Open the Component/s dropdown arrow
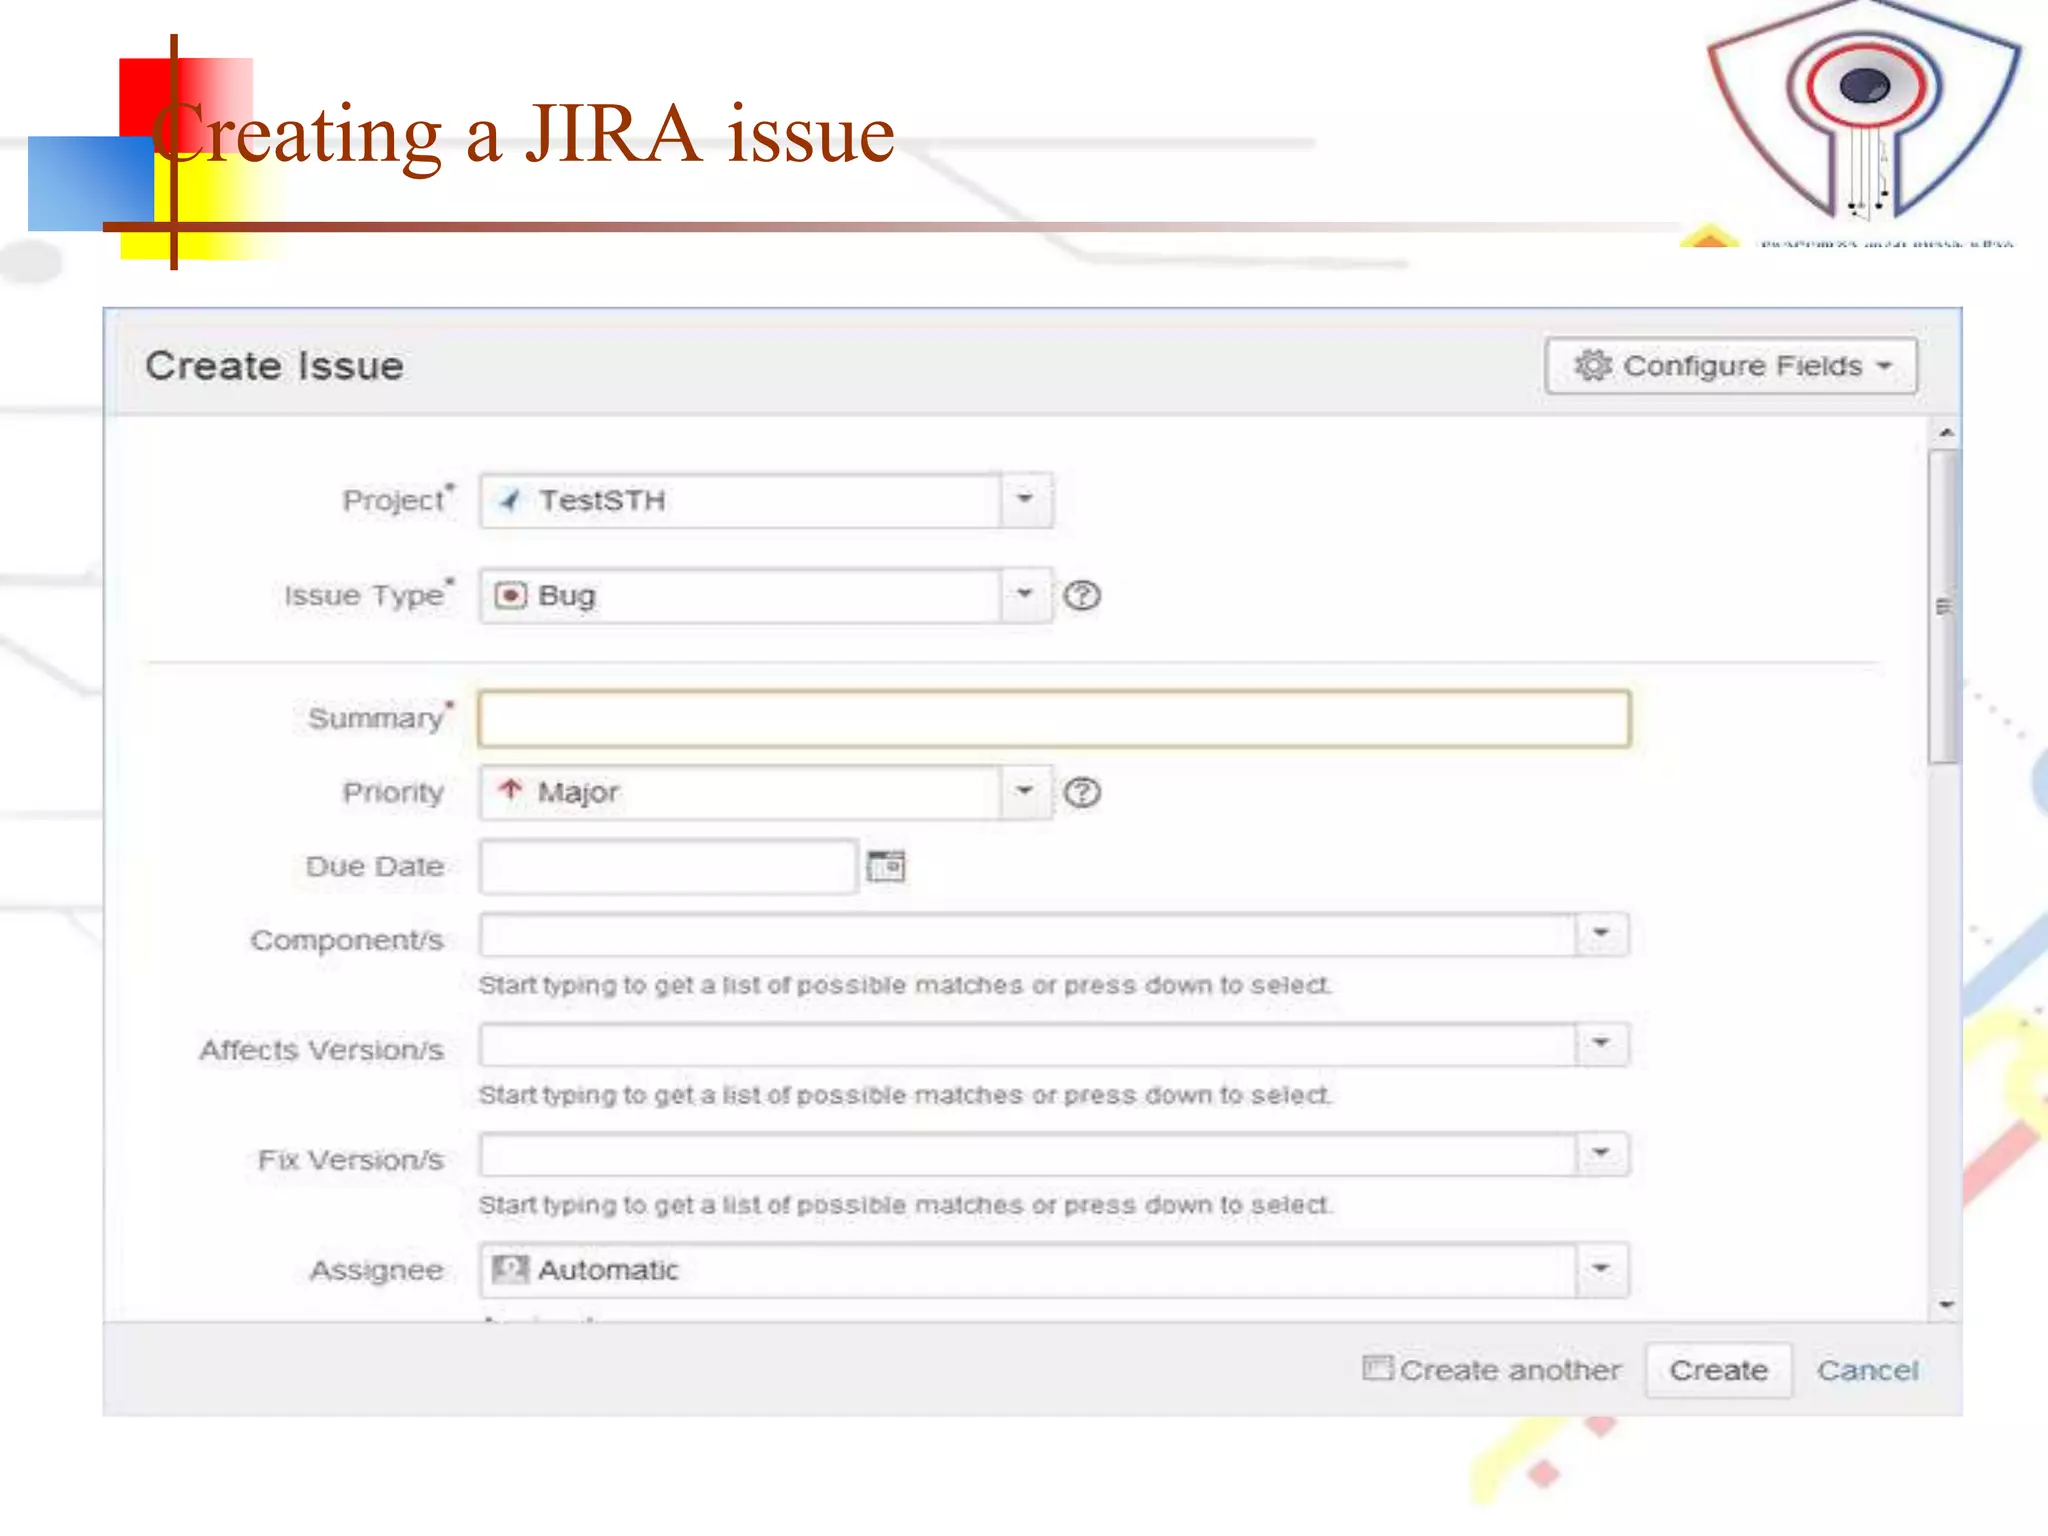This screenshot has height=1536, width=2048. (x=1601, y=934)
